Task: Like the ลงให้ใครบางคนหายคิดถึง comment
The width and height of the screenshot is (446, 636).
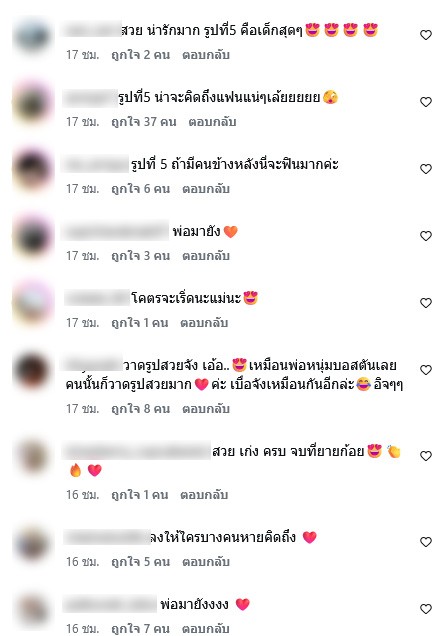Action: pos(425,542)
